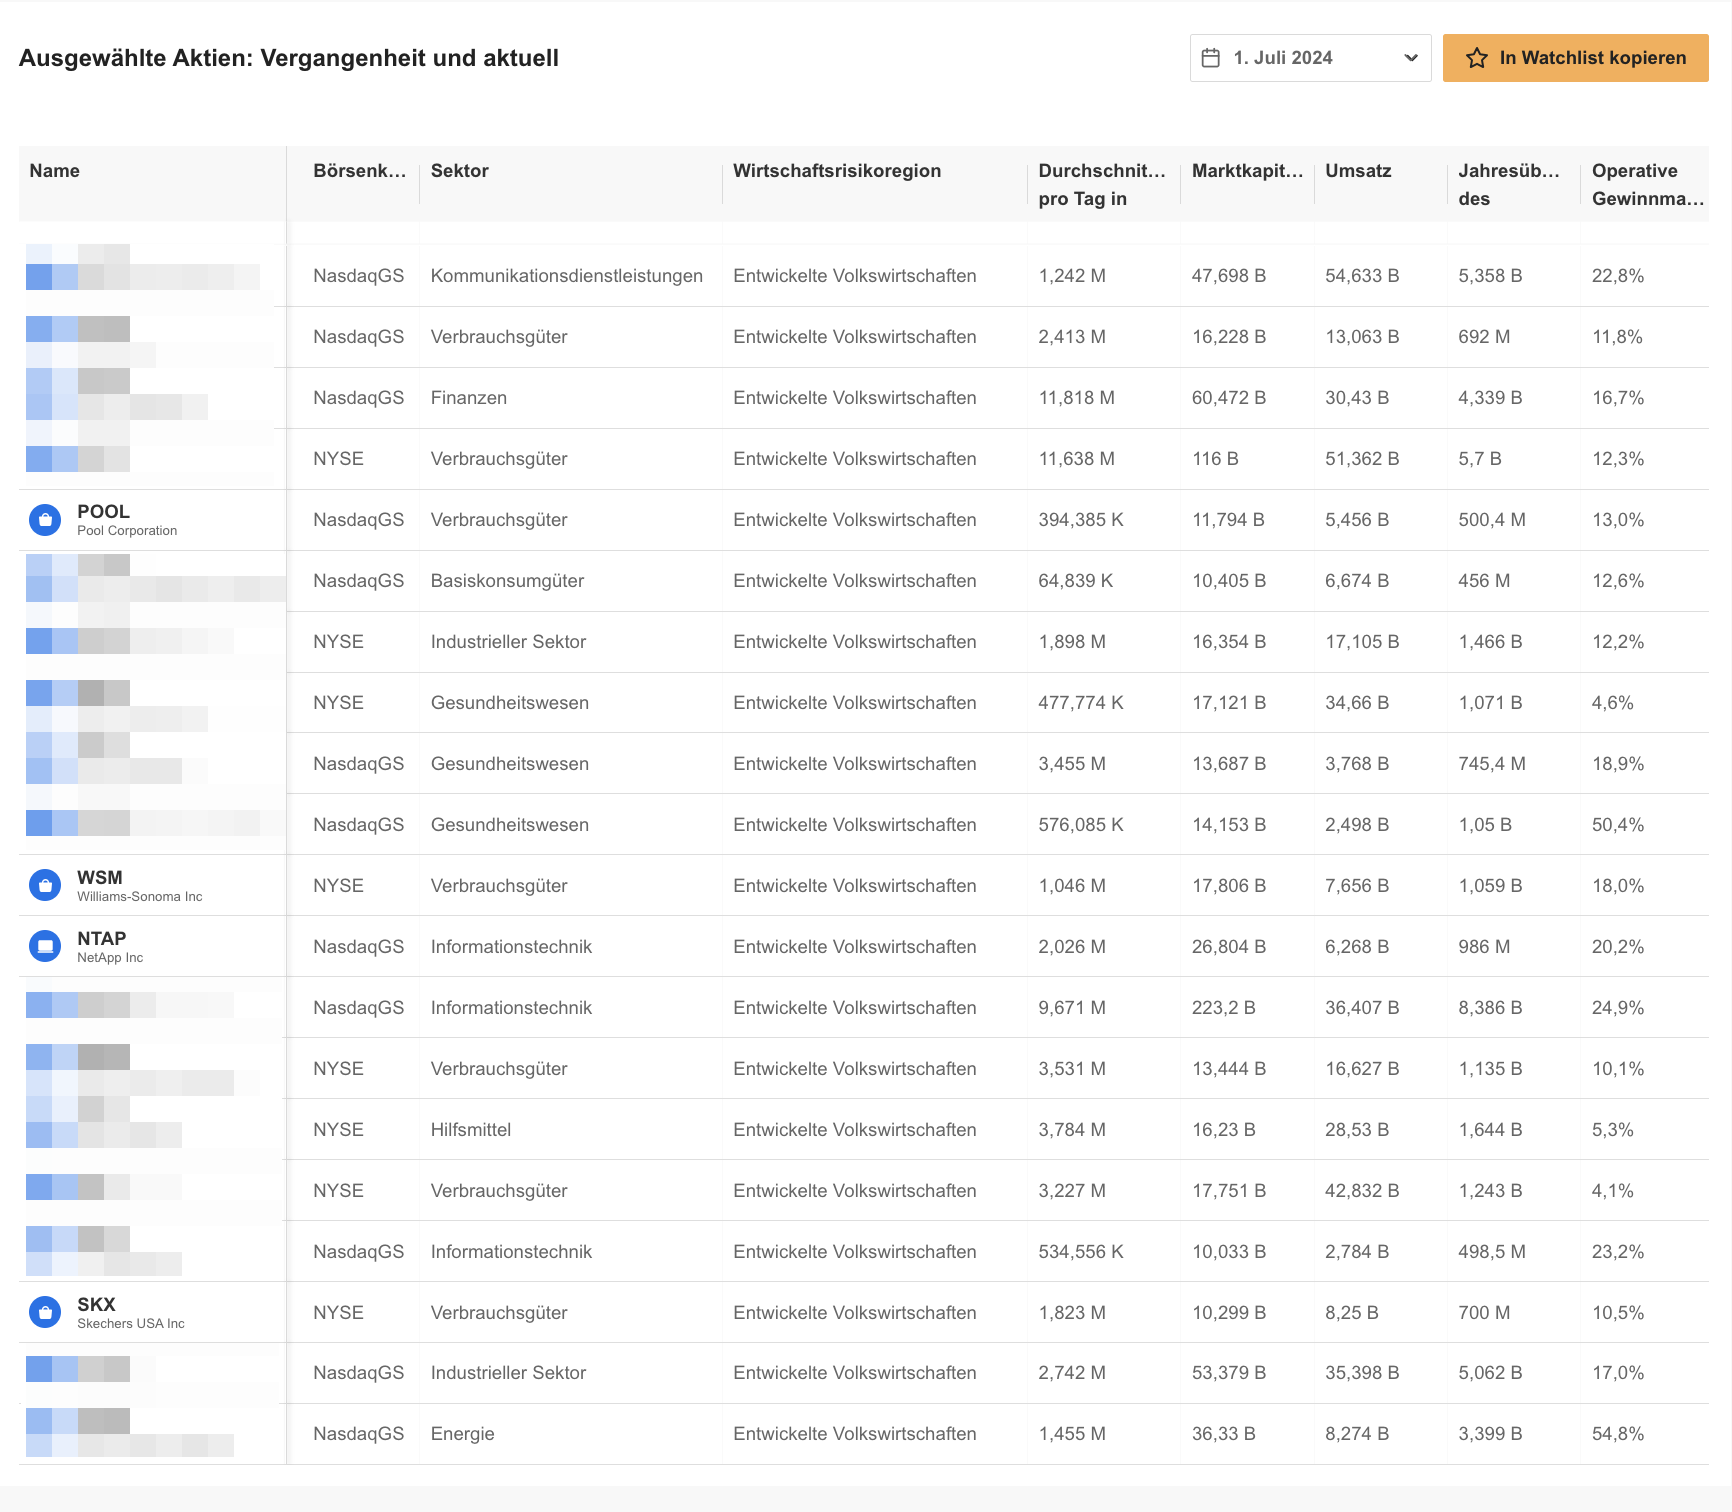Viewport: 1732px width, 1512px height.
Task: Open SKX ticker link
Action: tap(96, 1304)
